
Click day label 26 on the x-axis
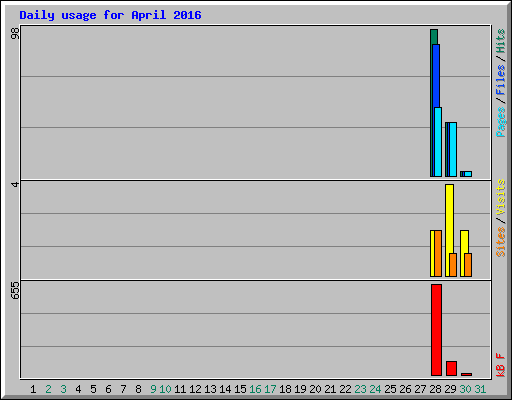(x=405, y=389)
